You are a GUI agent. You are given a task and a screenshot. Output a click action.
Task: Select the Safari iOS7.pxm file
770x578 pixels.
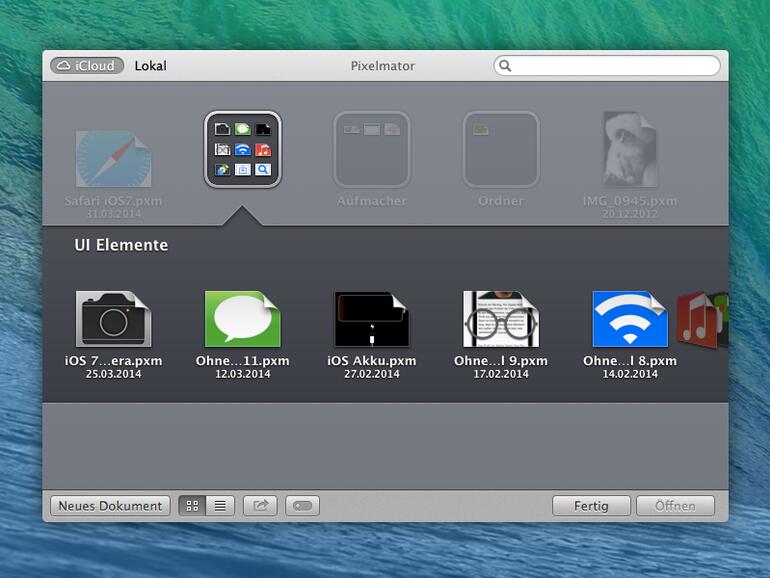click(112, 160)
